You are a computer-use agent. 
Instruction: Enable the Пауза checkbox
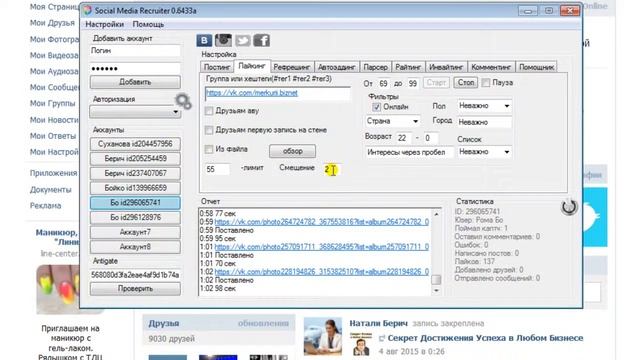tap(486, 83)
